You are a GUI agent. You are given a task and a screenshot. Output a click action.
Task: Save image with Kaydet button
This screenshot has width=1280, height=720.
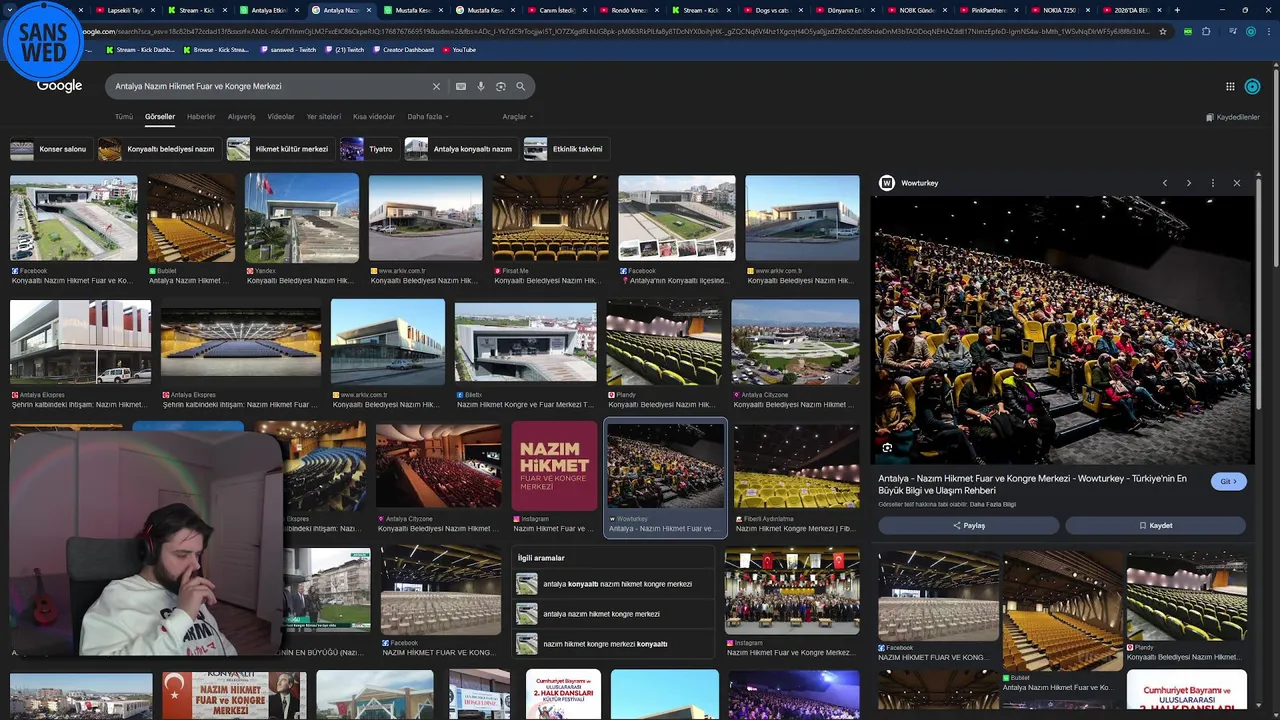(1155, 525)
